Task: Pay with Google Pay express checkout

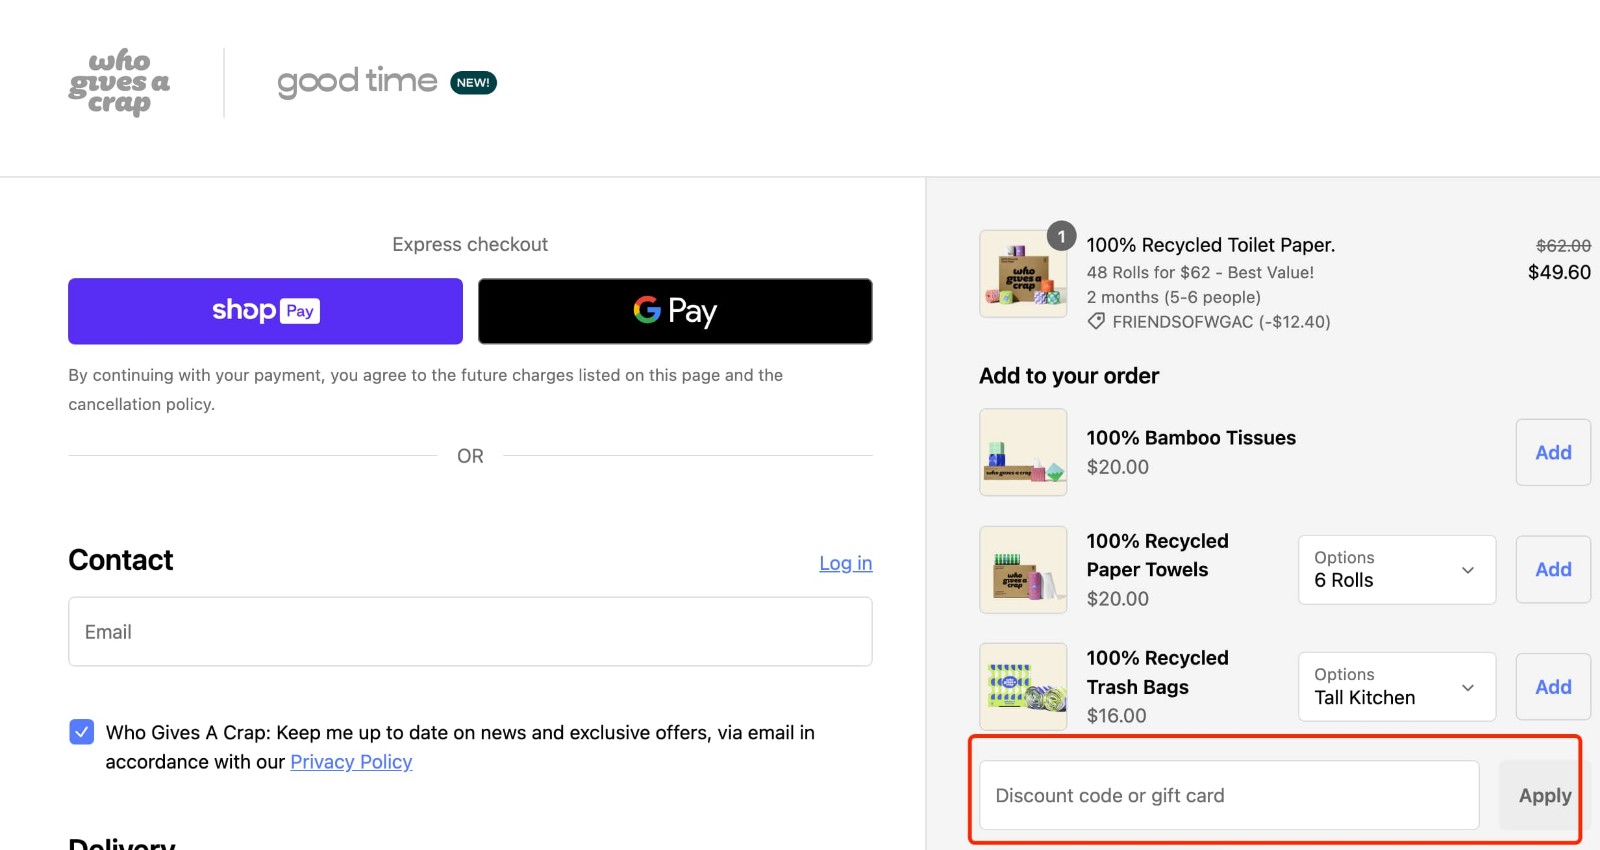Action: (675, 311)
